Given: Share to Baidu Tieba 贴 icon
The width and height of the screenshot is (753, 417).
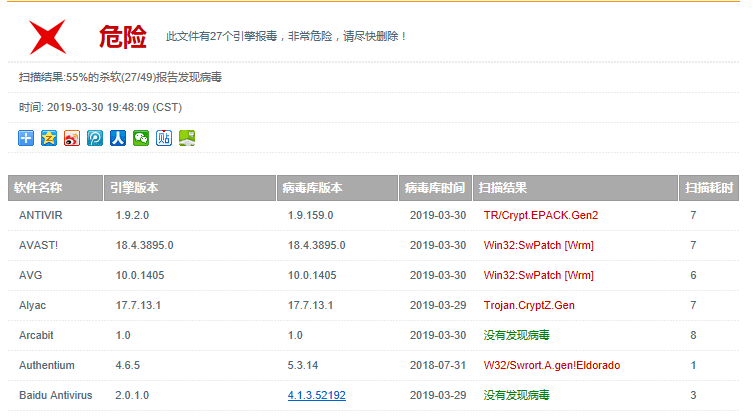Looking at the screenshot, I should [x=164, y=138].
